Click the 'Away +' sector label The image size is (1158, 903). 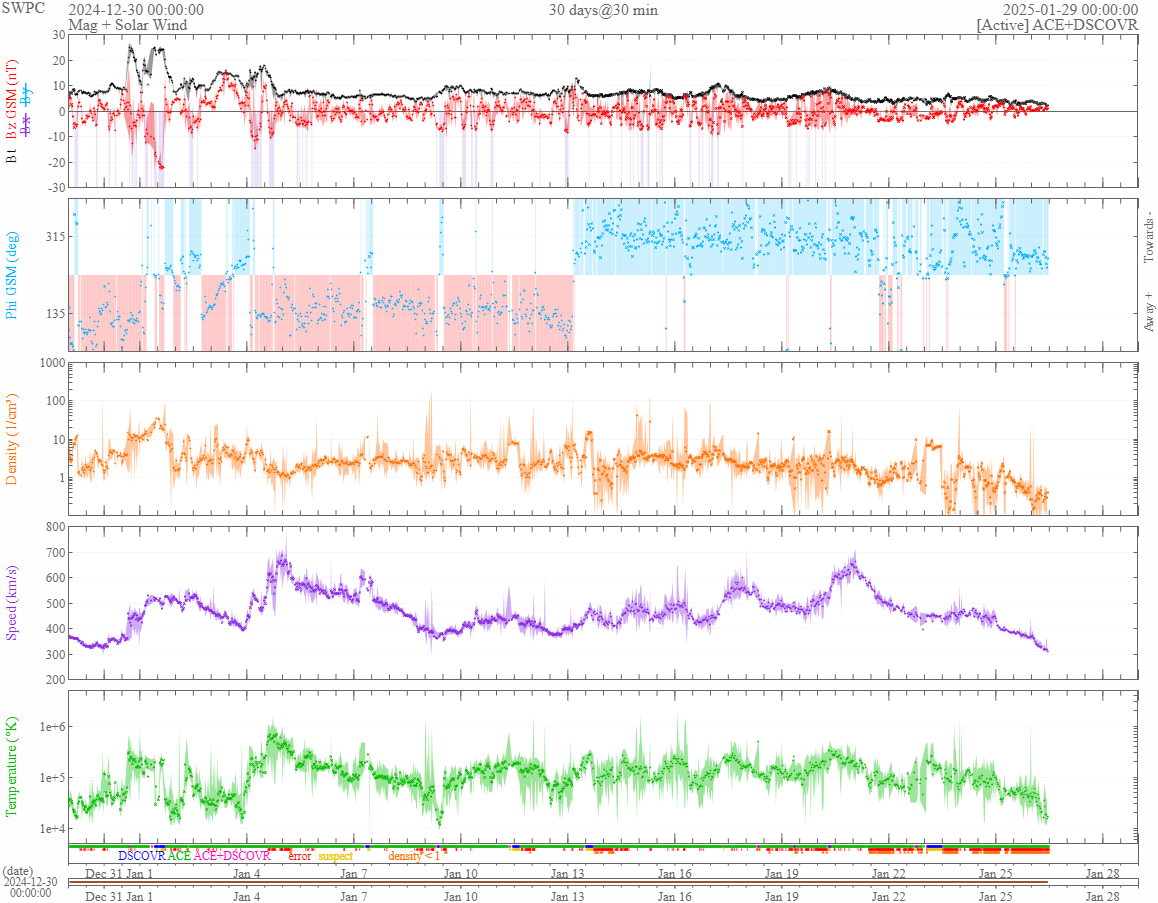click(1148, 312)
